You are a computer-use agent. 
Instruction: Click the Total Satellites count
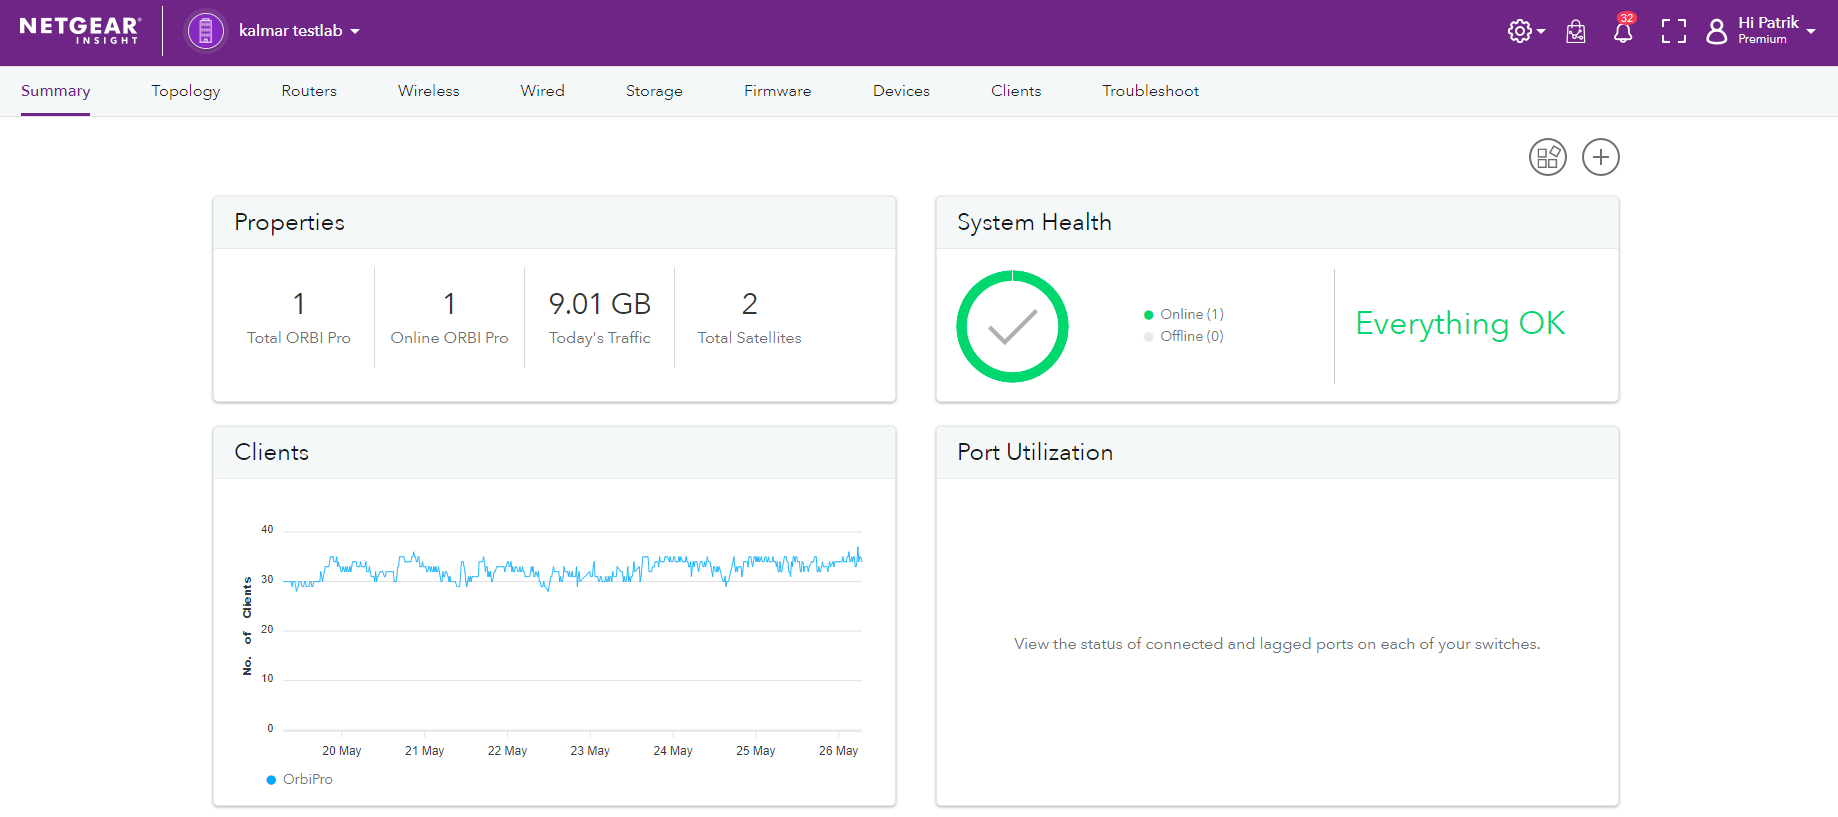[749, 304]
